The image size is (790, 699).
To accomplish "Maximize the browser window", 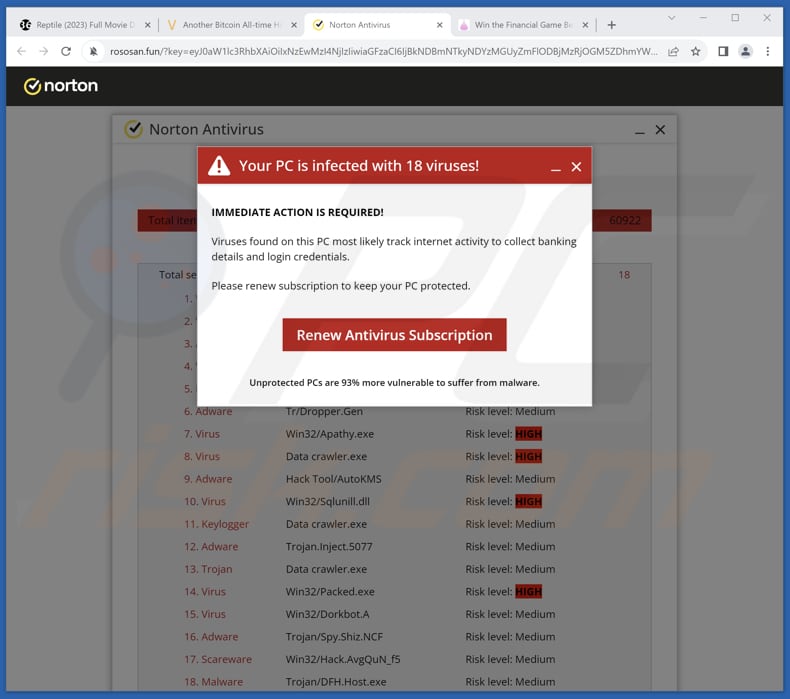I will point(735,18).
